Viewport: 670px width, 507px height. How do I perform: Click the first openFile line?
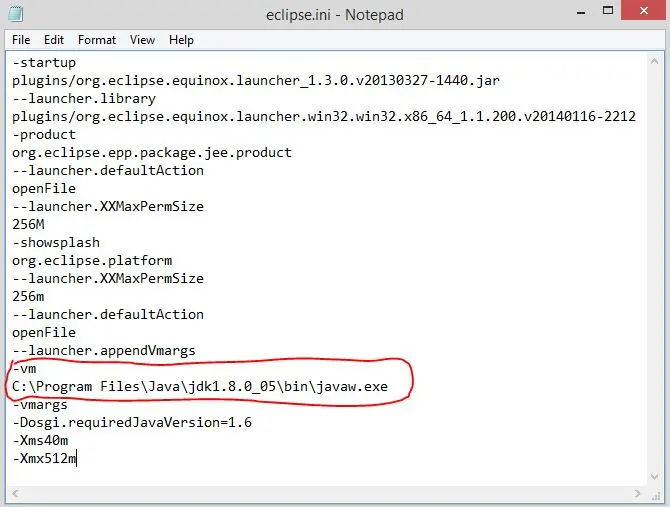click(x=44, y=189)
